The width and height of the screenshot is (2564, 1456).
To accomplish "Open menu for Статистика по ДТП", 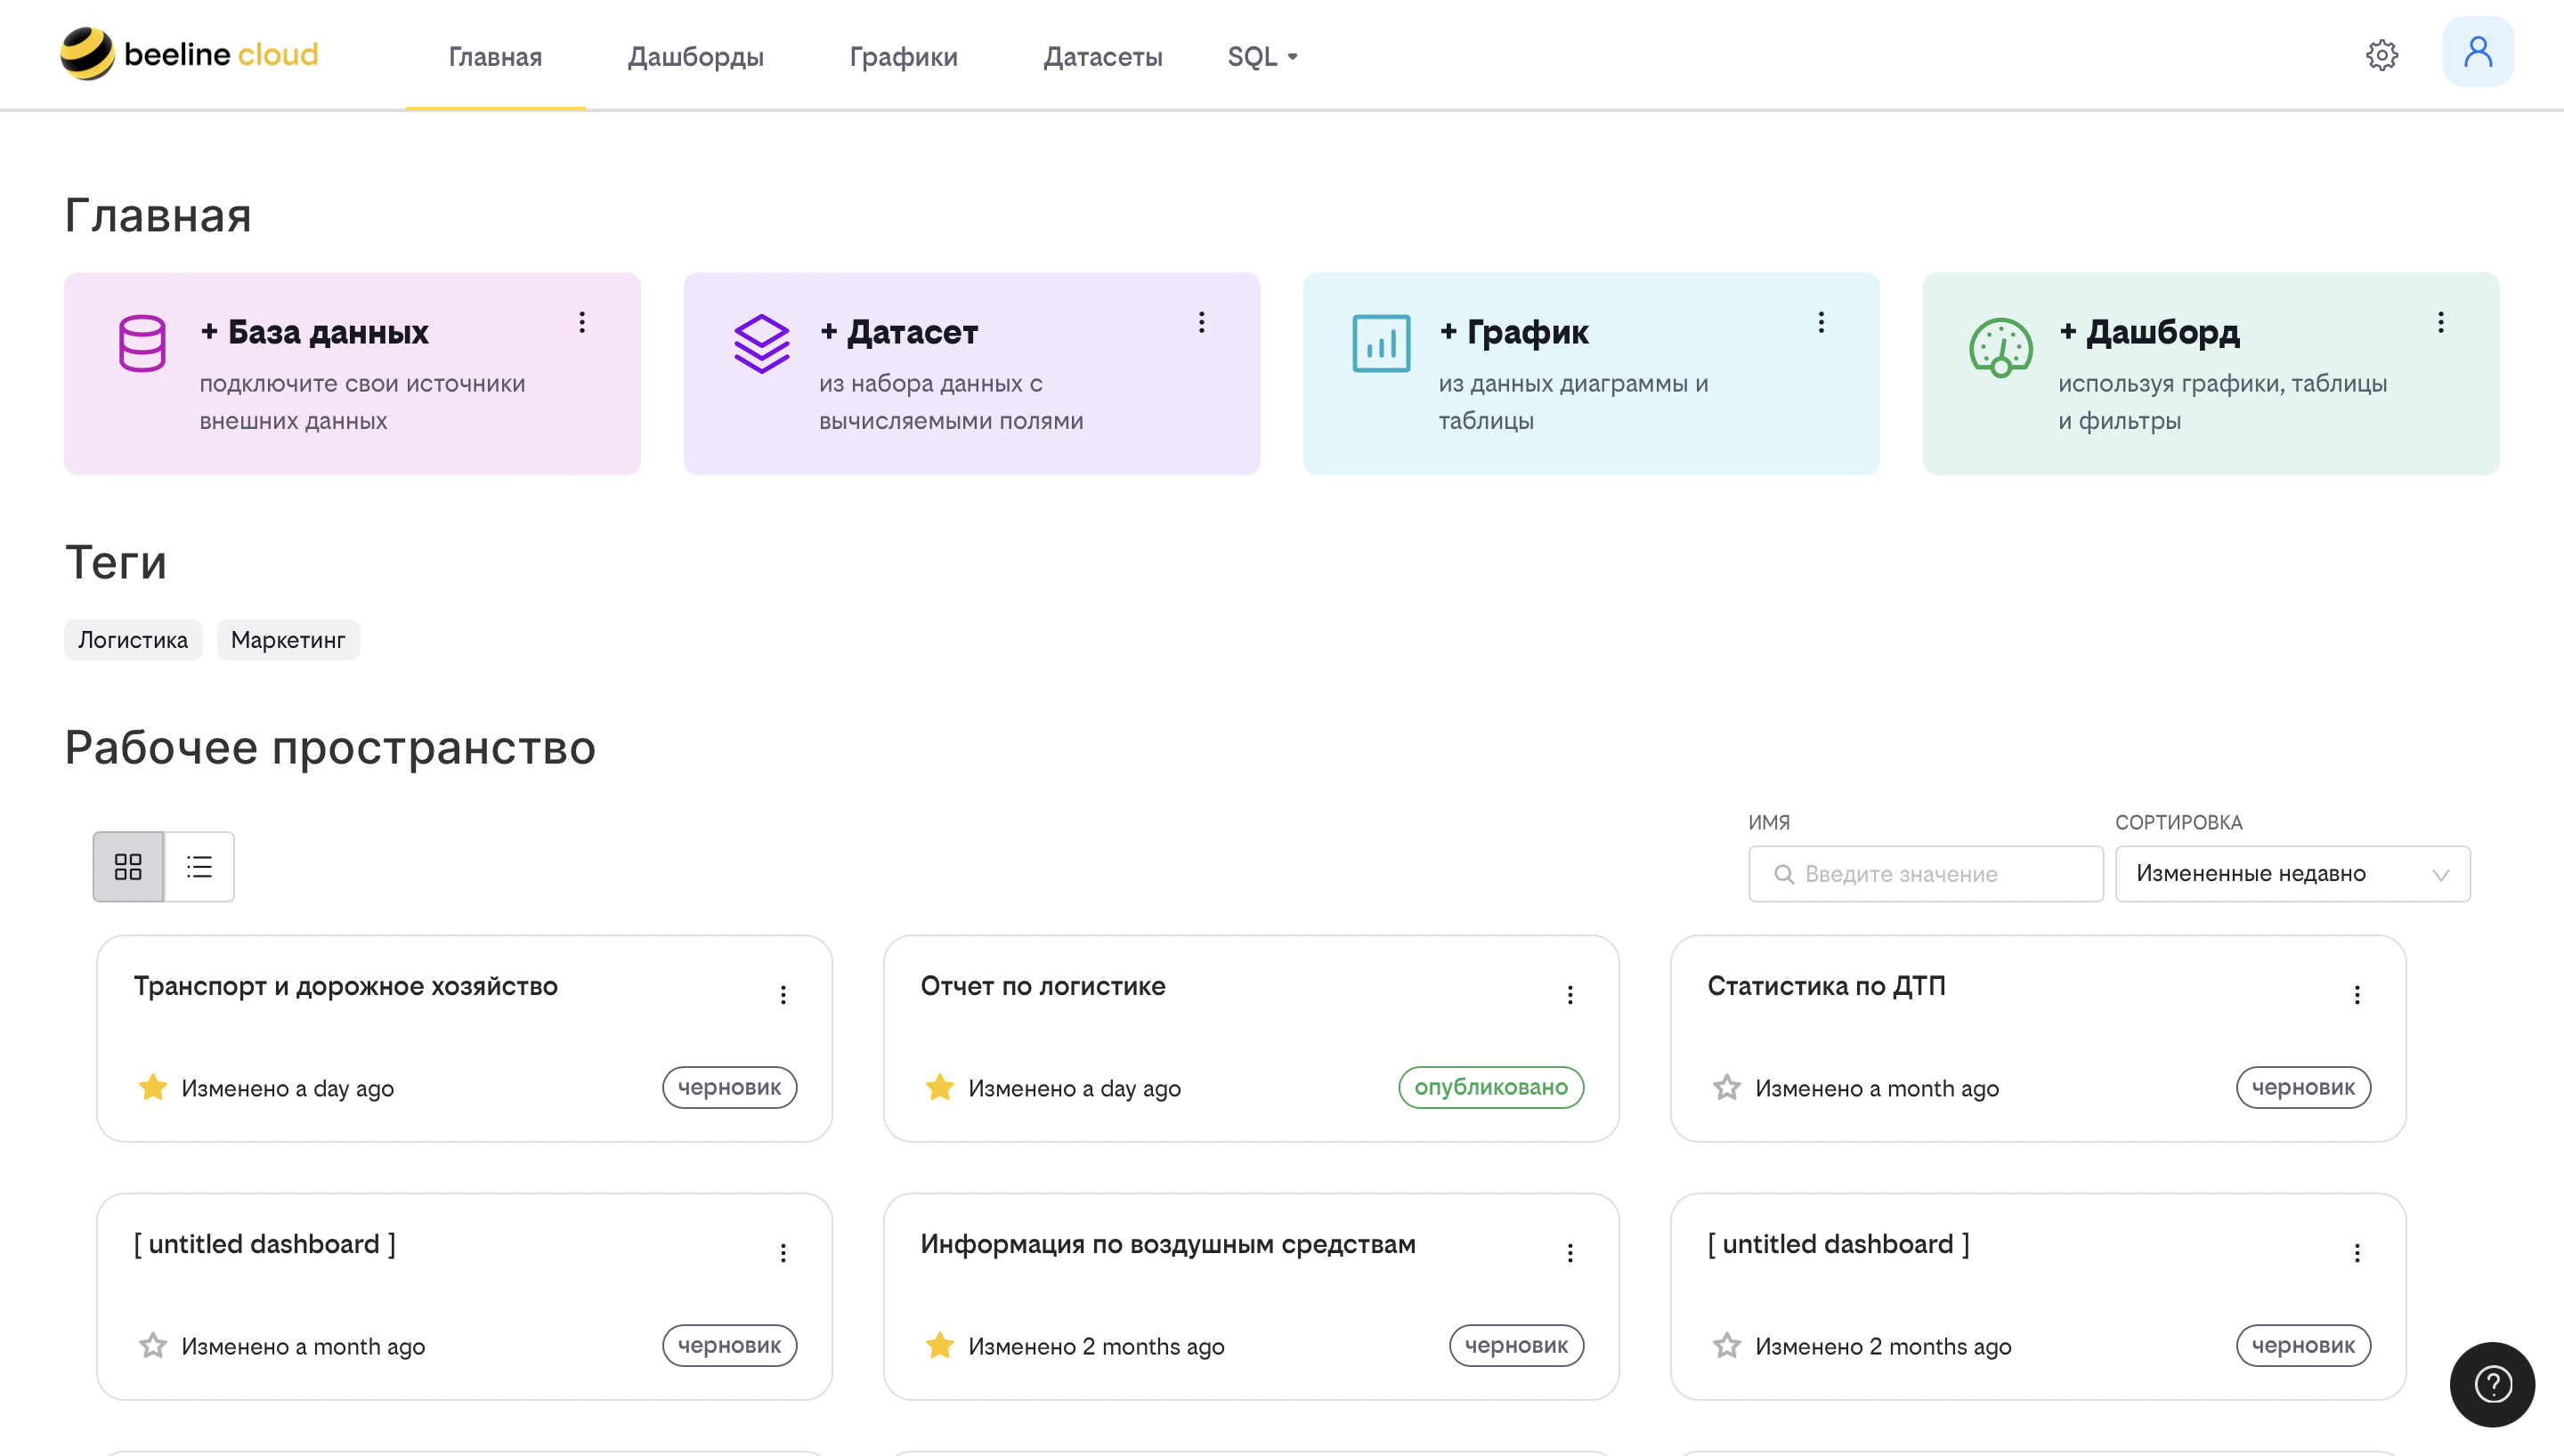I will [x=2357, y=994].
